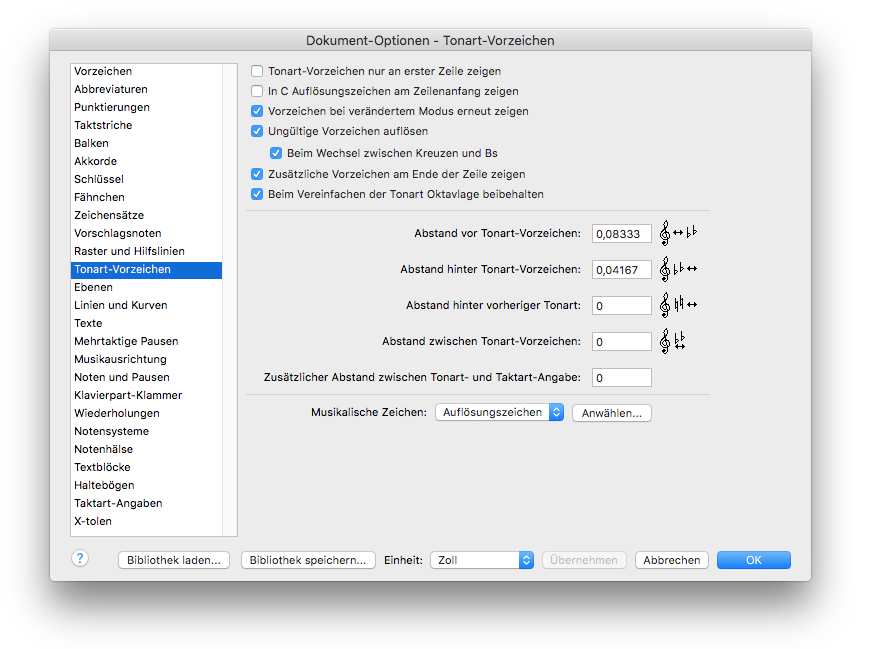Confirm with the blue OK button
The image size is (869, 649).
pyautogui.click(x=754, y=560)
